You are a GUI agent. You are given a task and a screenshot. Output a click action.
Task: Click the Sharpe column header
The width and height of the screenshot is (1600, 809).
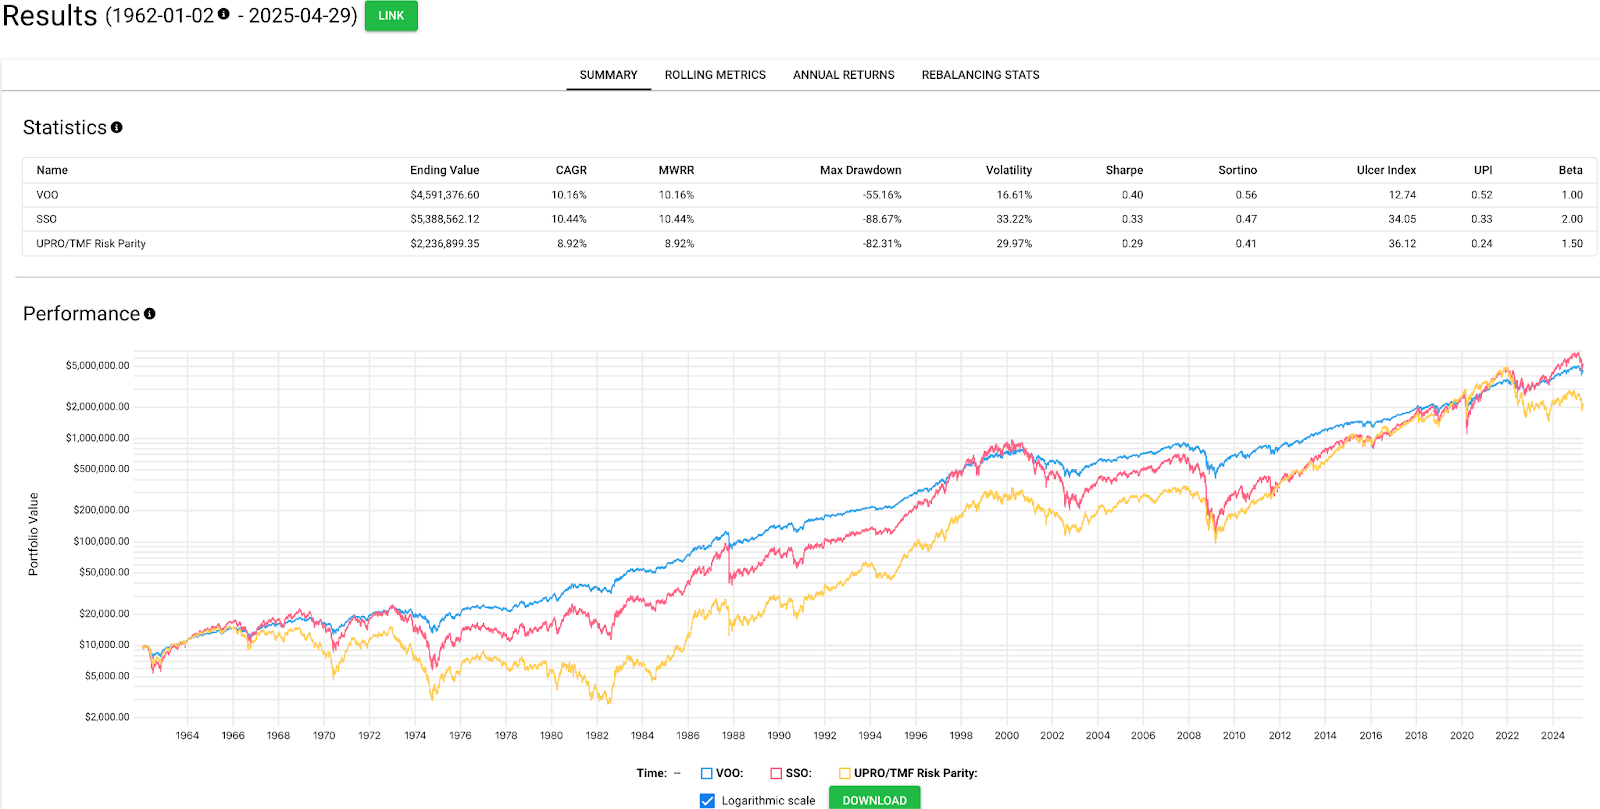[1124, 170]
